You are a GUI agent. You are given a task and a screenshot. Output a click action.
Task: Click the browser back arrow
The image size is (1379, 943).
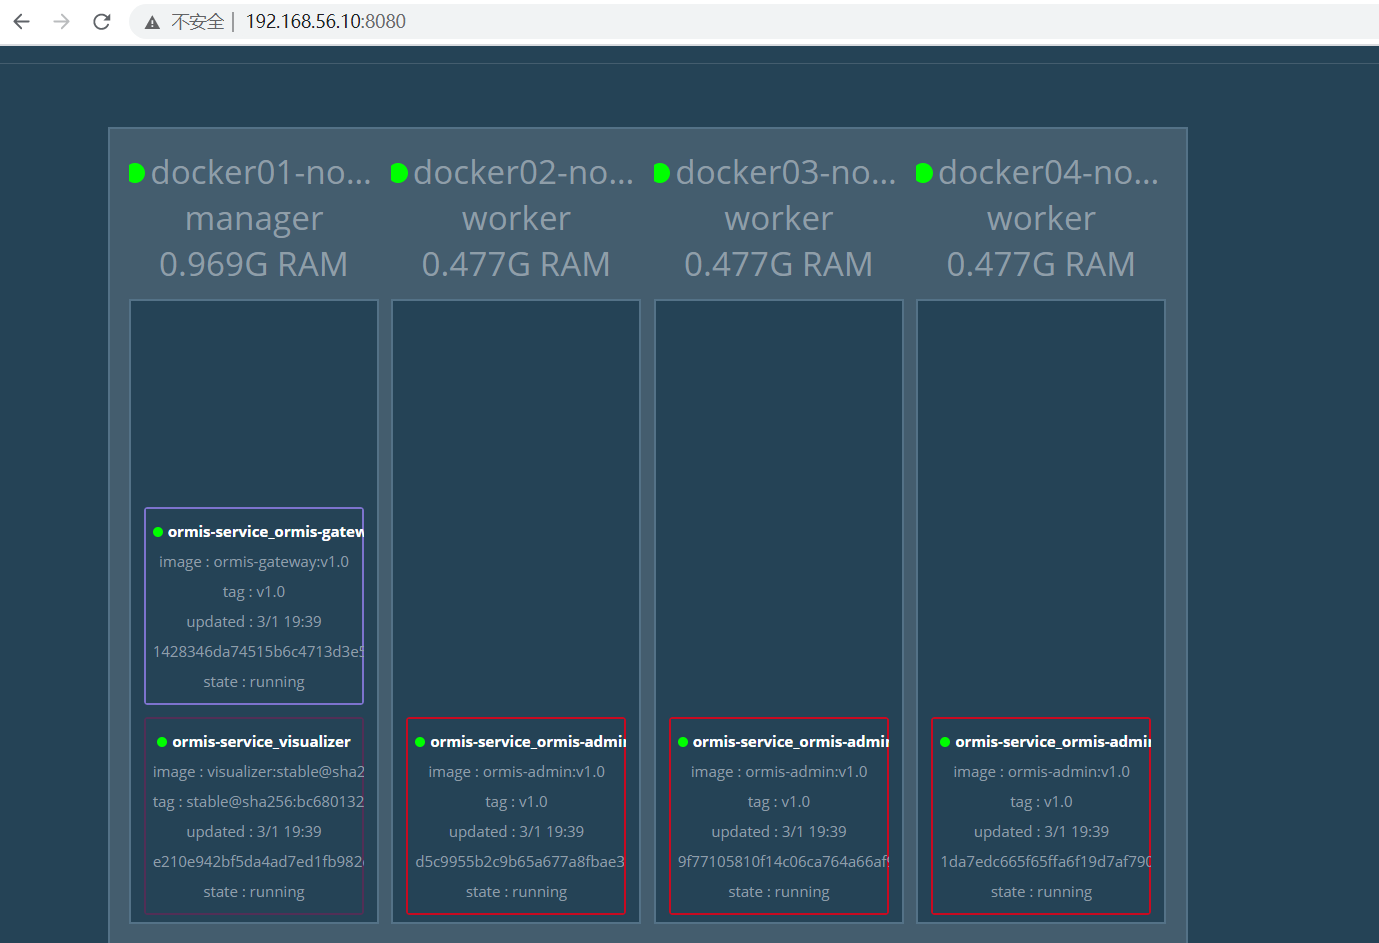21,20
